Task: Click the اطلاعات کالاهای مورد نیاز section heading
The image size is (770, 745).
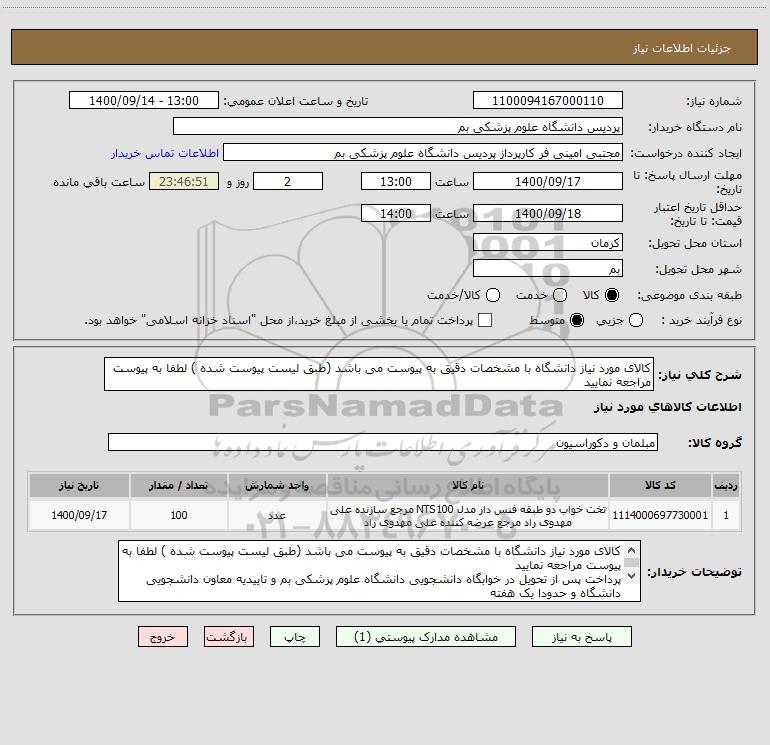Action: 668,407
